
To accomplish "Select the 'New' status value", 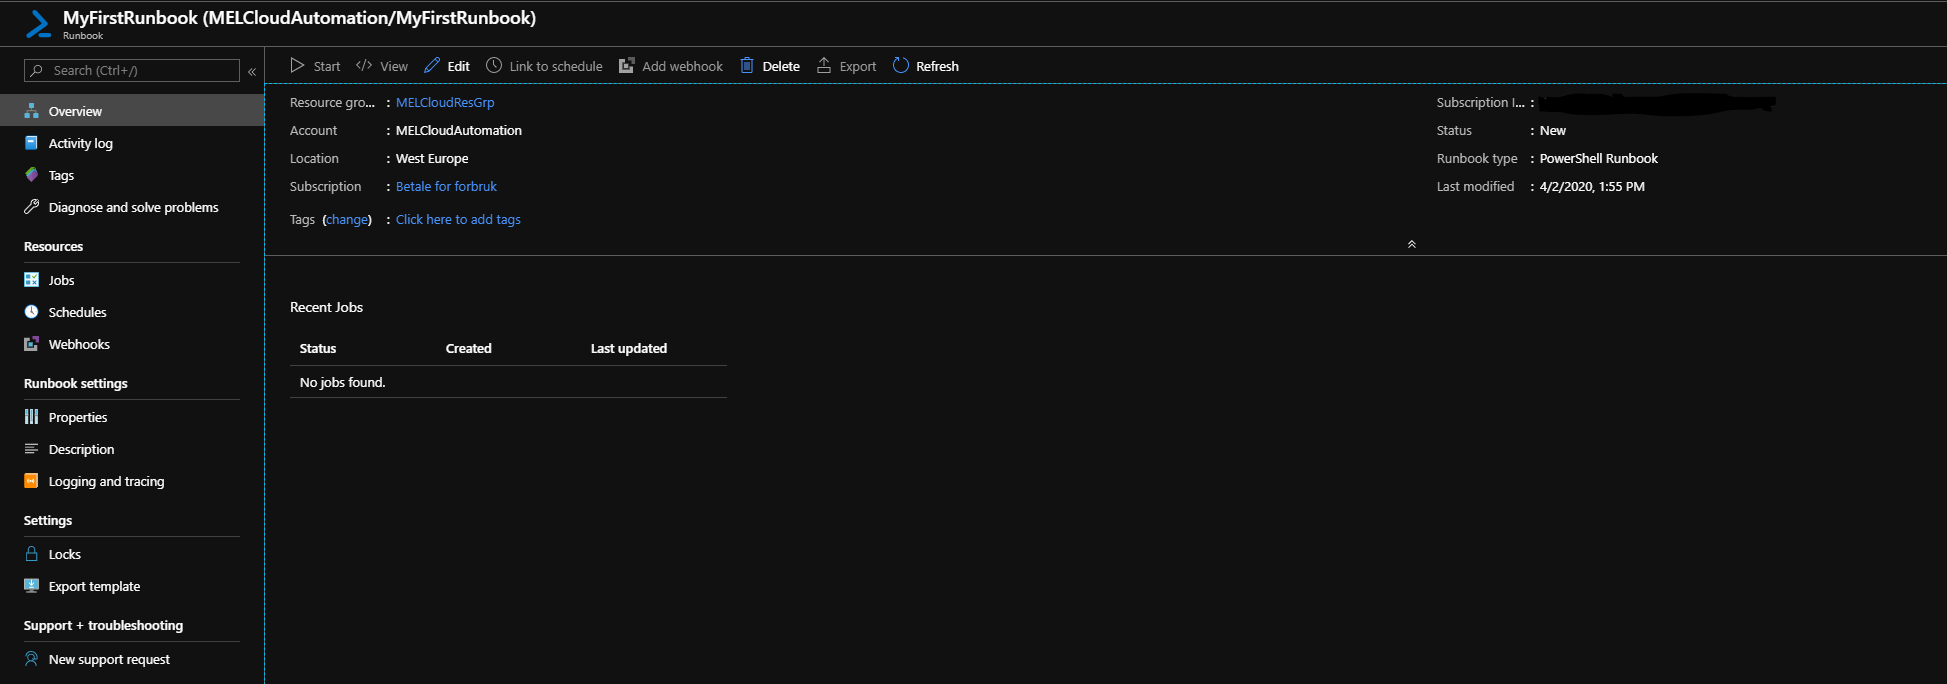I will click(x=1553, y=130).
